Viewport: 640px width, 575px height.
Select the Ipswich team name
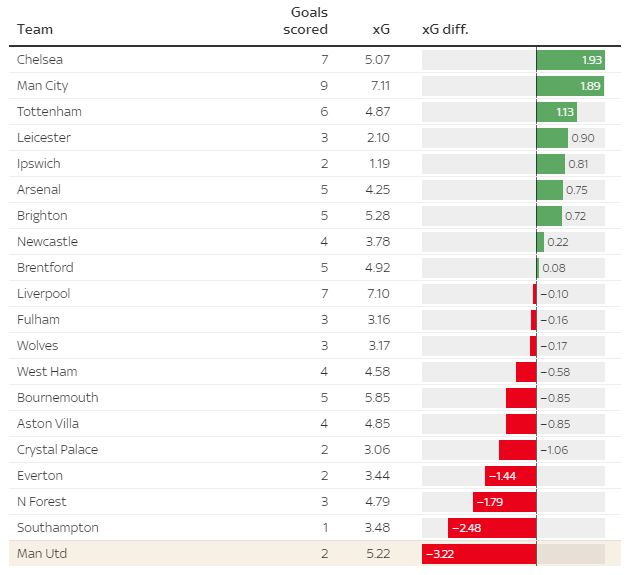(x=39, y=164)
